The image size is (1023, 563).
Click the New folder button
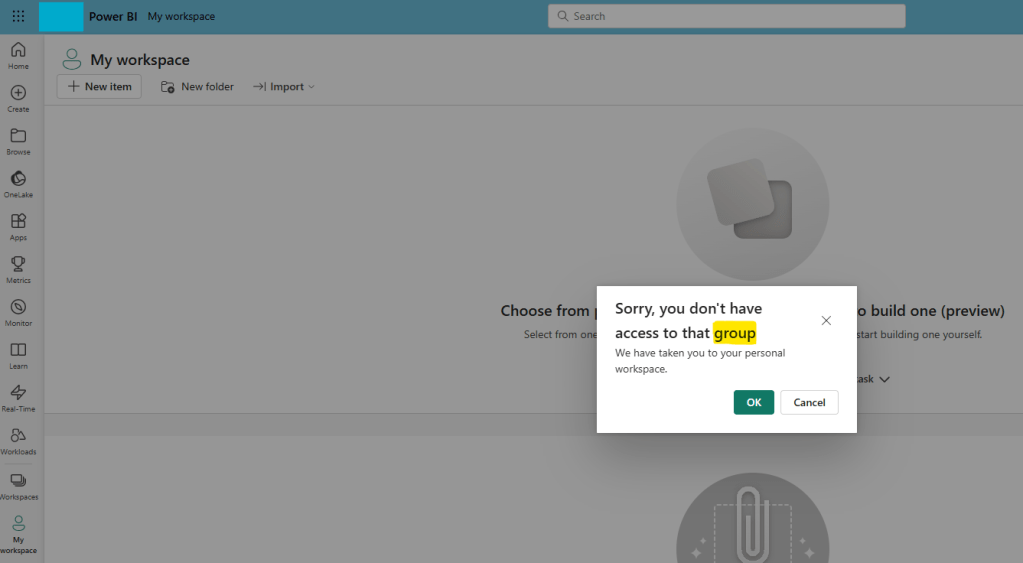coord(197,87)
